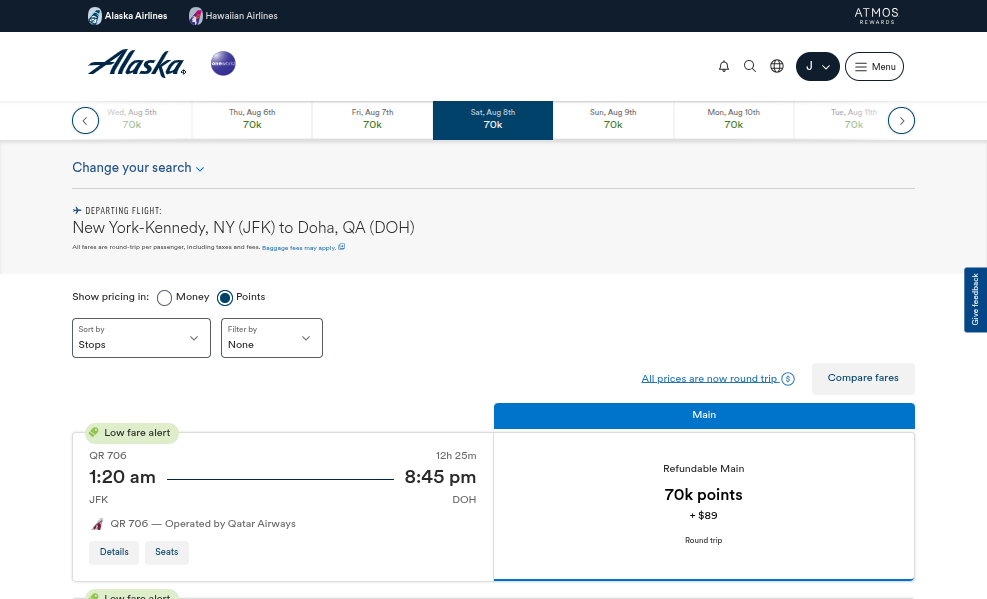Click the departing flight airplane icon
Viewport: 987px width, 599px height.
(77, 210)
